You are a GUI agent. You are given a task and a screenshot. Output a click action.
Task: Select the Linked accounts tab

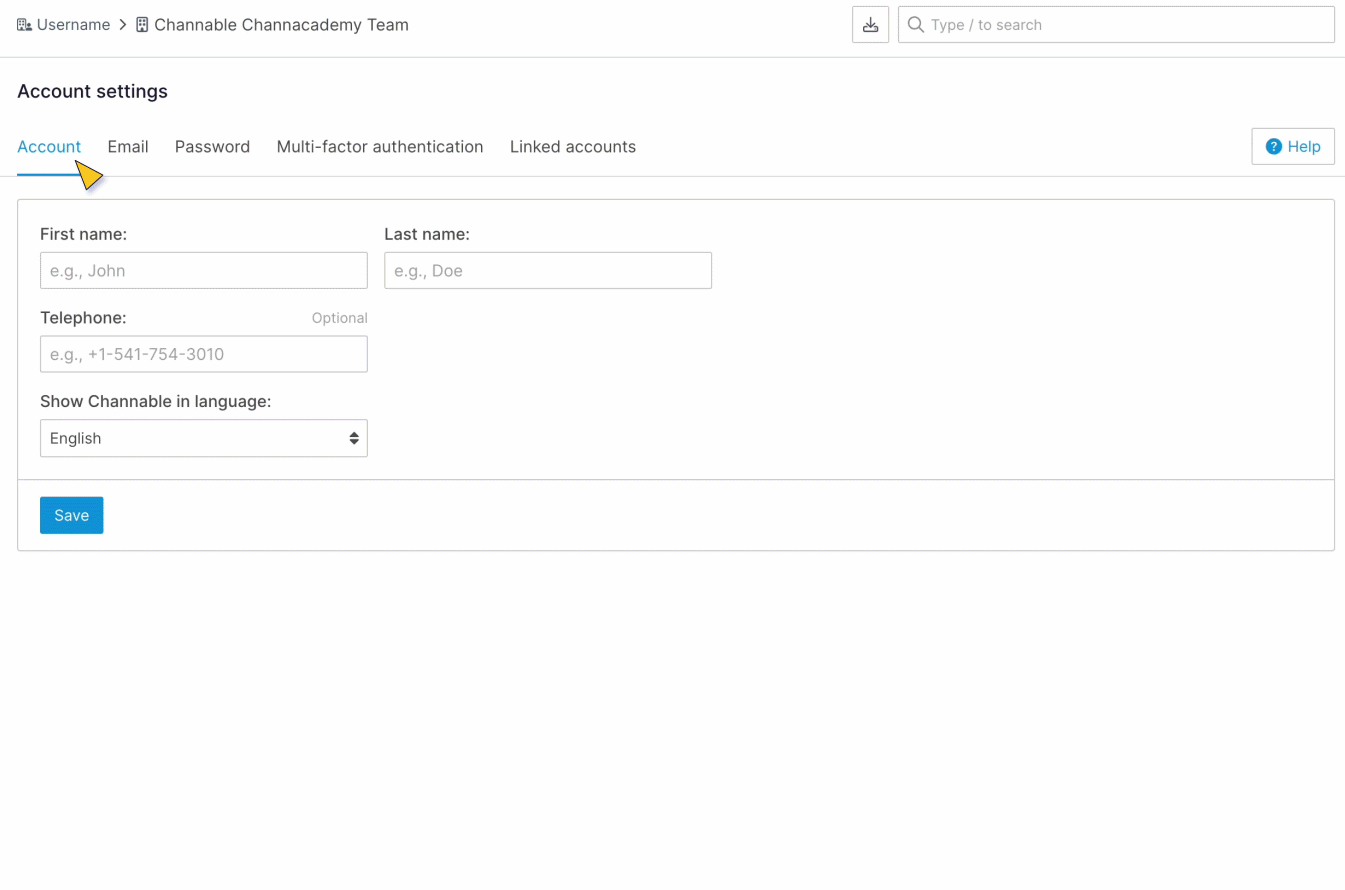pyautogui.click(x=573, y=147)
